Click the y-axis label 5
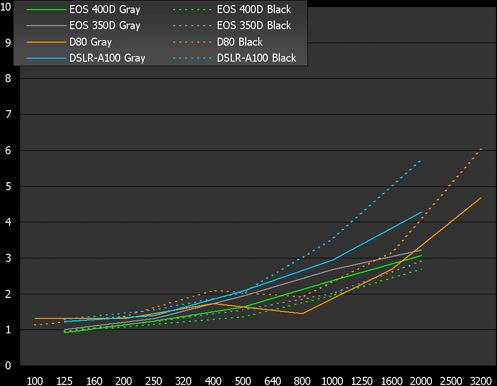Viewport: 497px width, 386px height. 8,186
